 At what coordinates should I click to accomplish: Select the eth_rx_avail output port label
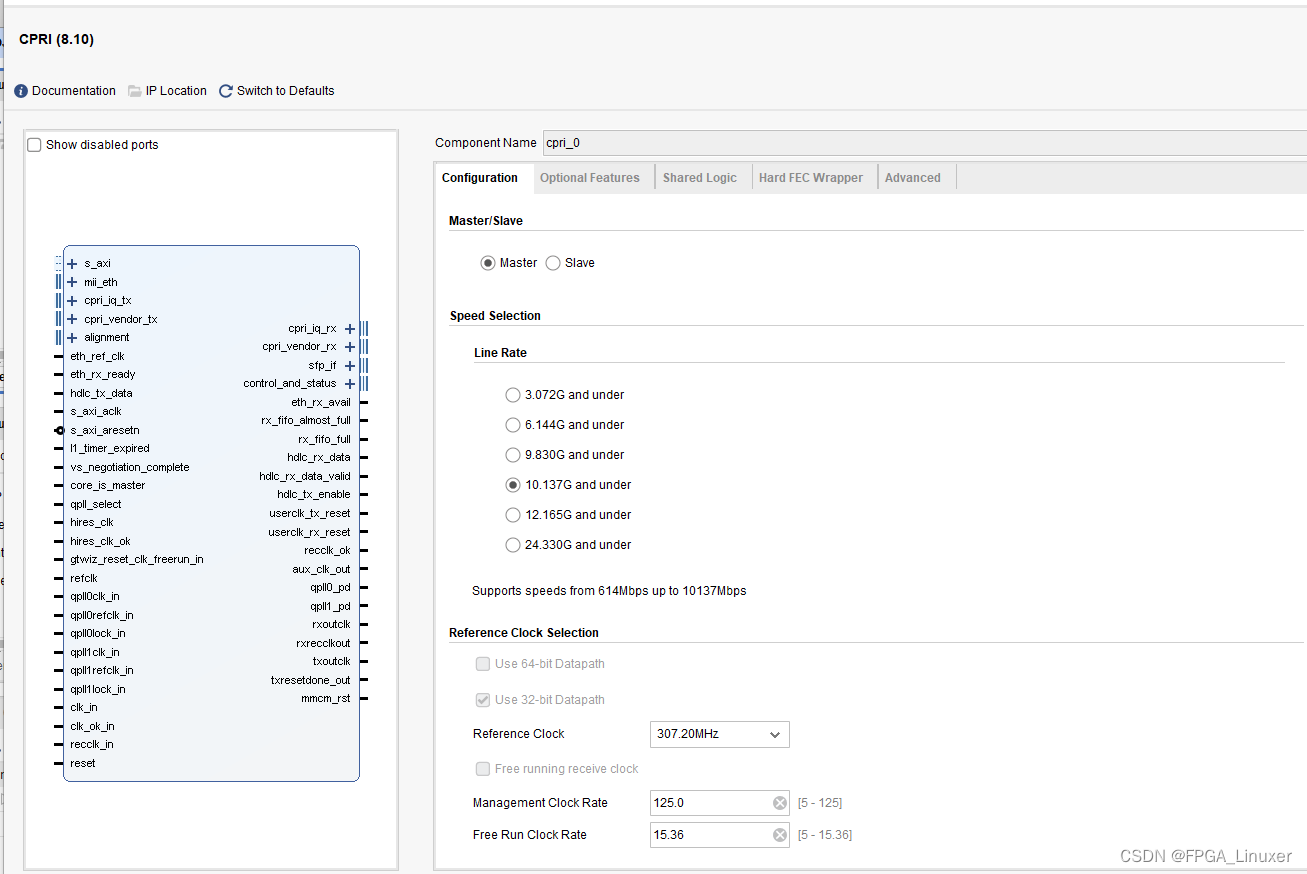pos(321,403)
